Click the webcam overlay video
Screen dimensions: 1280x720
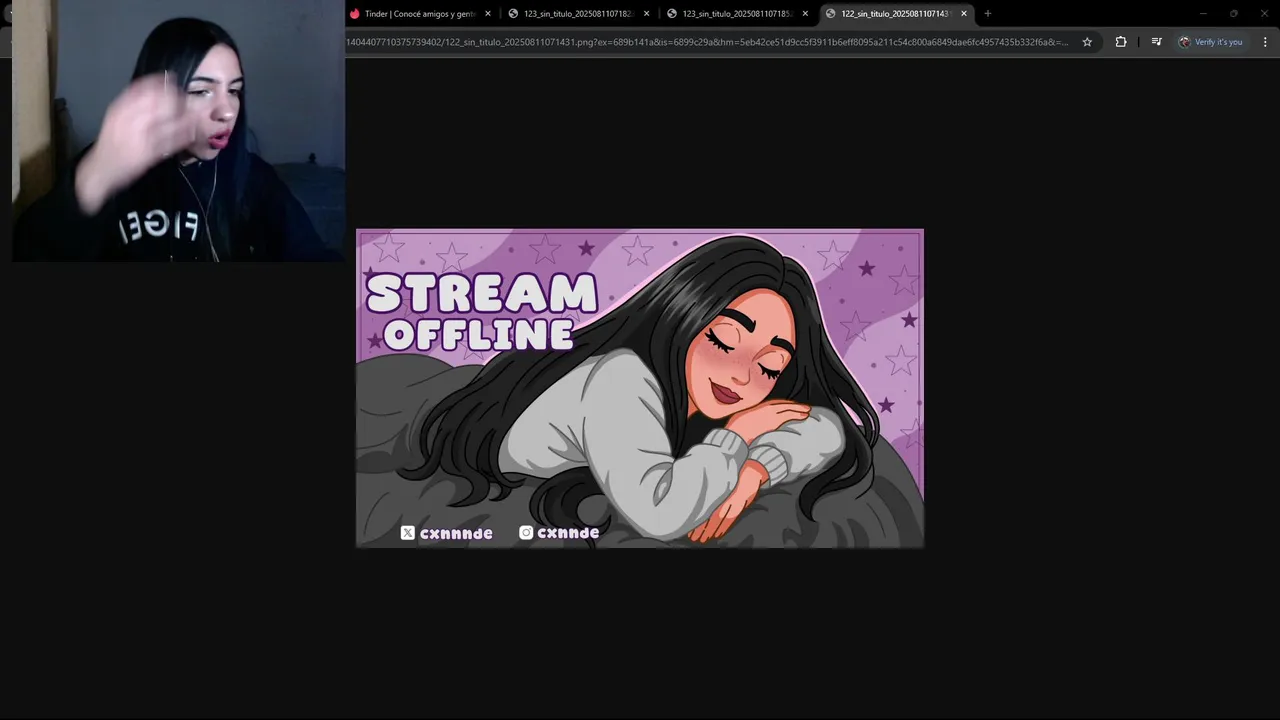(178, 131)
